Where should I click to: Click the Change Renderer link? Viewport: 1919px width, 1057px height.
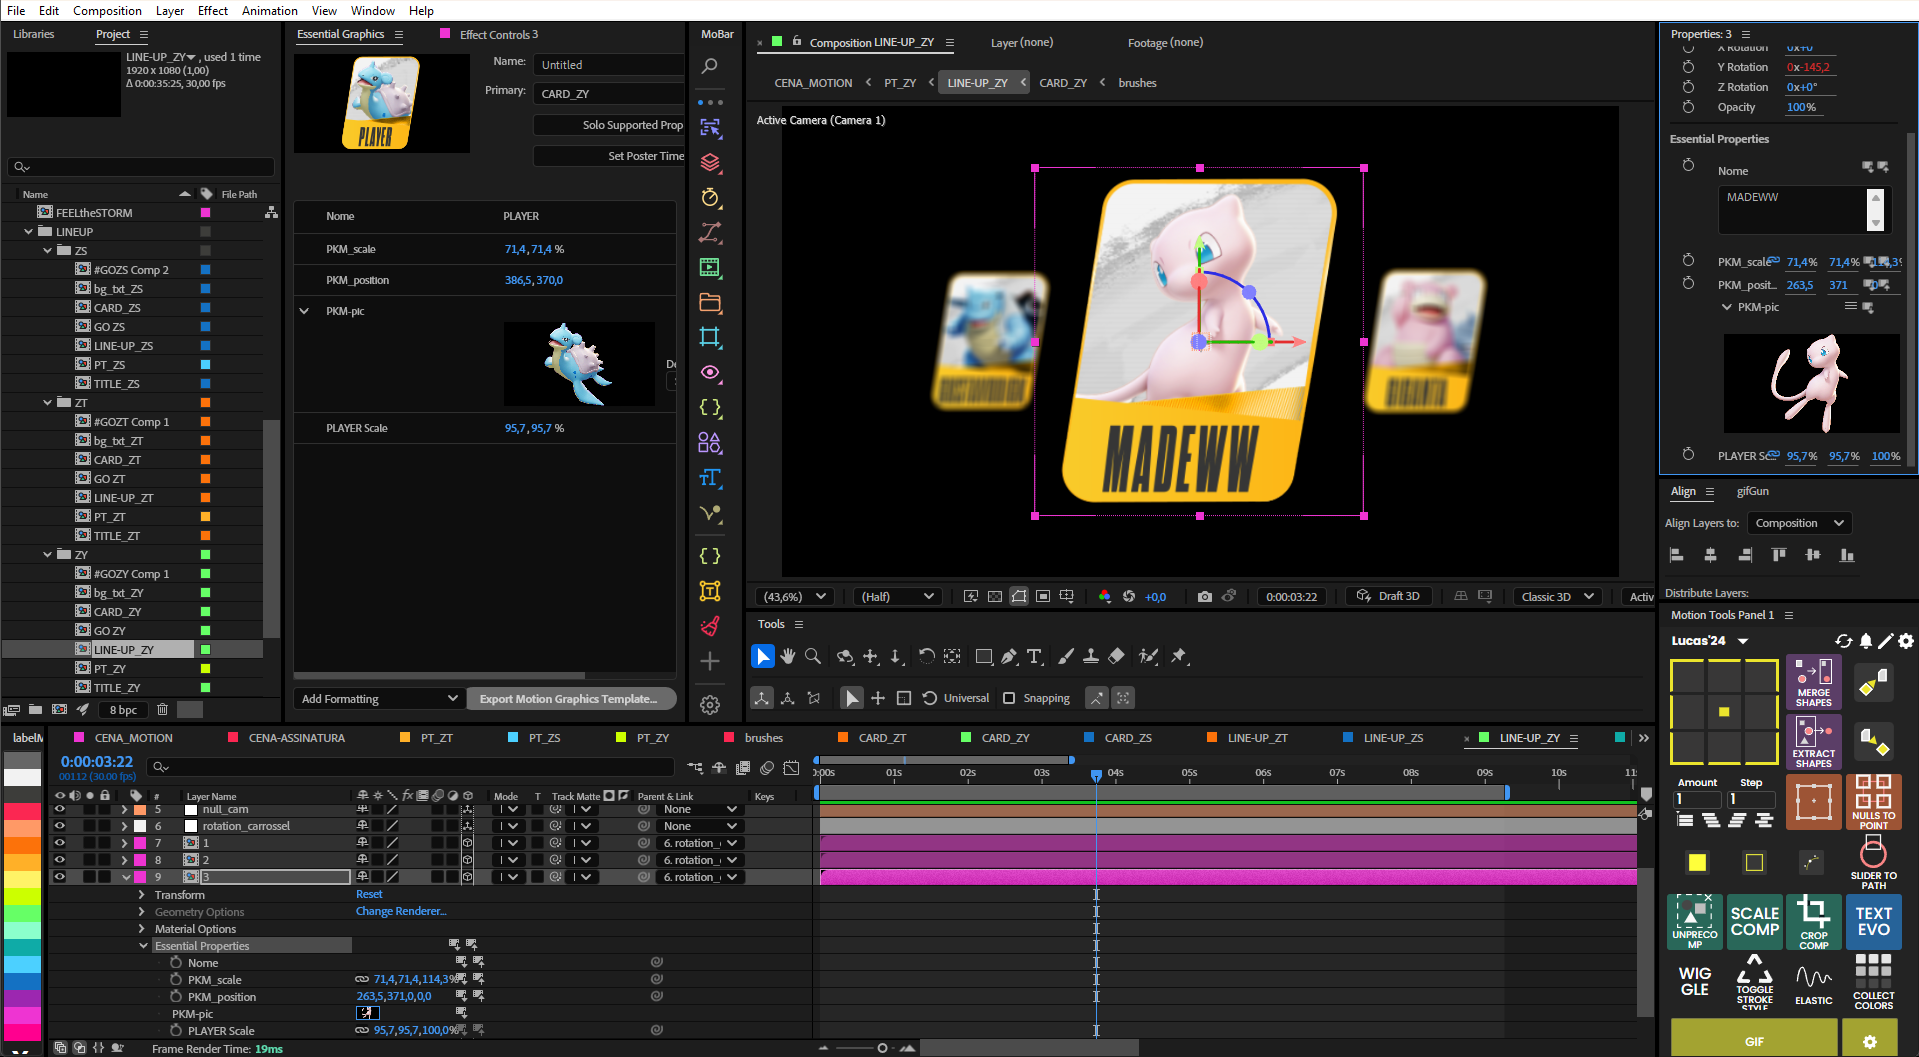[x=401, y=912]
